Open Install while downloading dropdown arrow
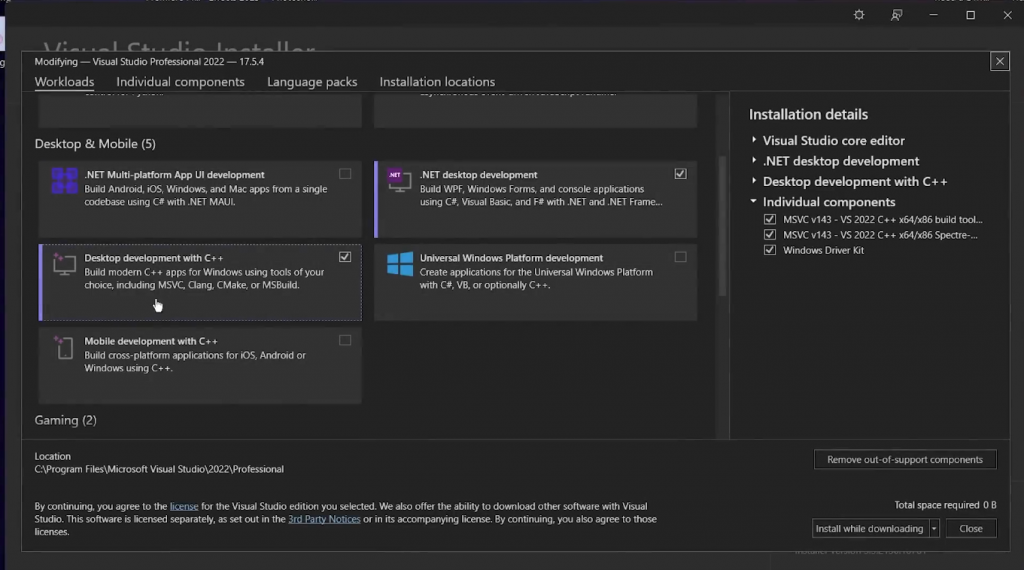Viewport: 1024px width, 570px height. [934, 528]
